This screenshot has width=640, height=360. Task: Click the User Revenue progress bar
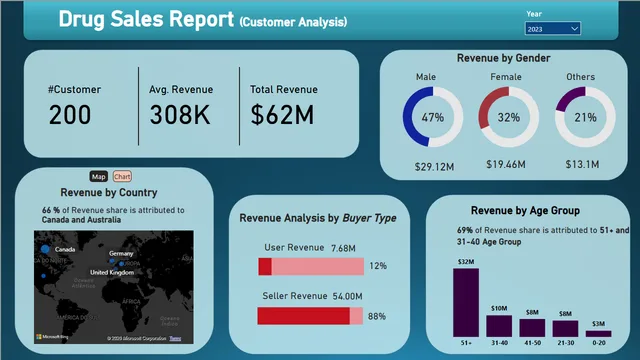[x=311, y=266]
